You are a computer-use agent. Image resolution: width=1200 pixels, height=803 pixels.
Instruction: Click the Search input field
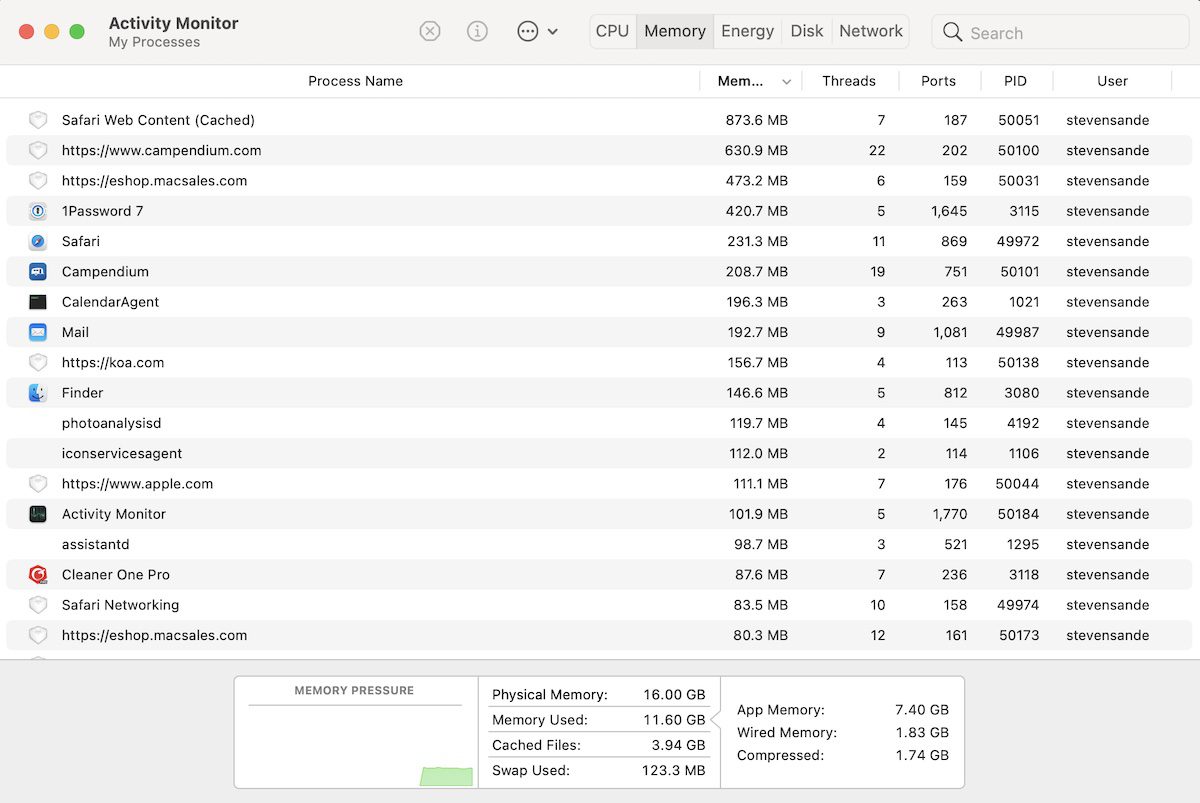tap(1070, 33)
